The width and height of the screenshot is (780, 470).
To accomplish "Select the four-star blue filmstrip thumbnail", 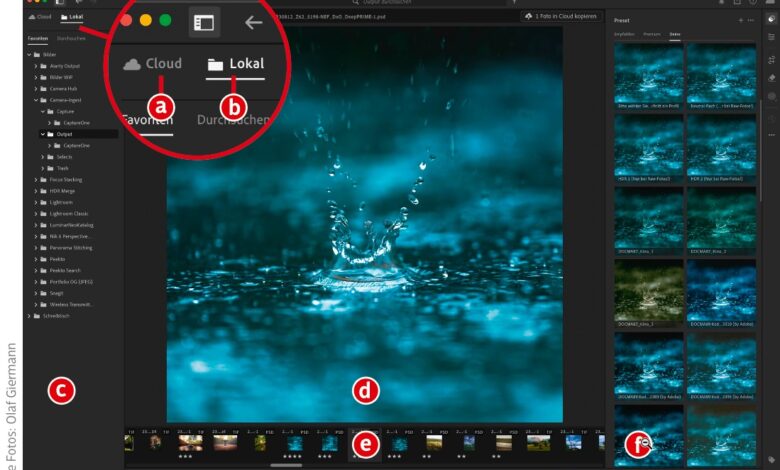I will (x=295, y=443).
